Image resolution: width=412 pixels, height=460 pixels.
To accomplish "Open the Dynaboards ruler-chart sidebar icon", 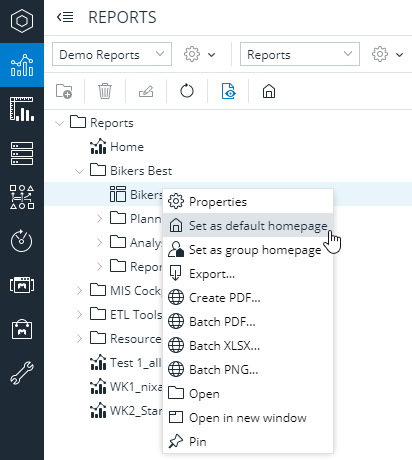I will coord(22,109).
